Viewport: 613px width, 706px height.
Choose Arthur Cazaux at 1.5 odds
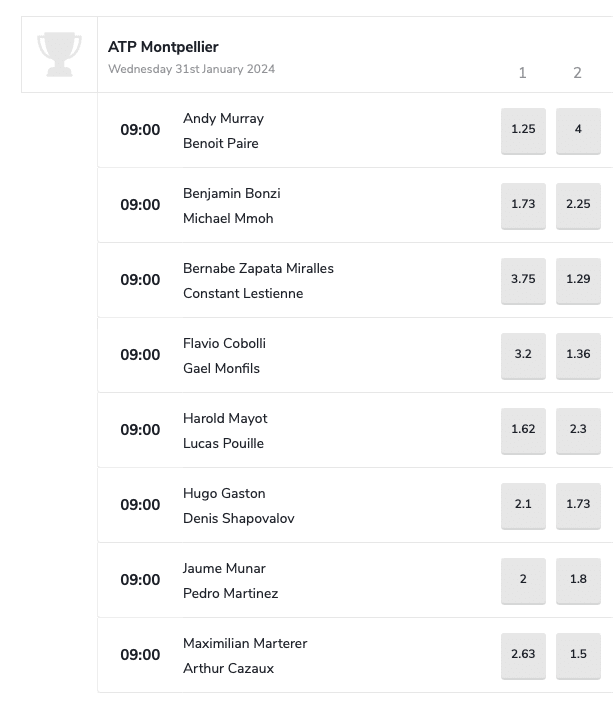[578, 656]
